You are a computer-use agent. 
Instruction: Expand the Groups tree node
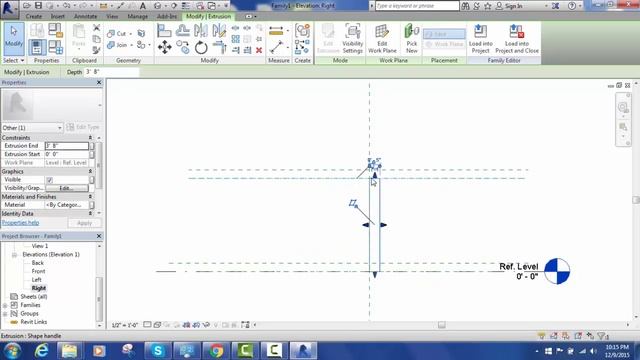tap(5, 314)
